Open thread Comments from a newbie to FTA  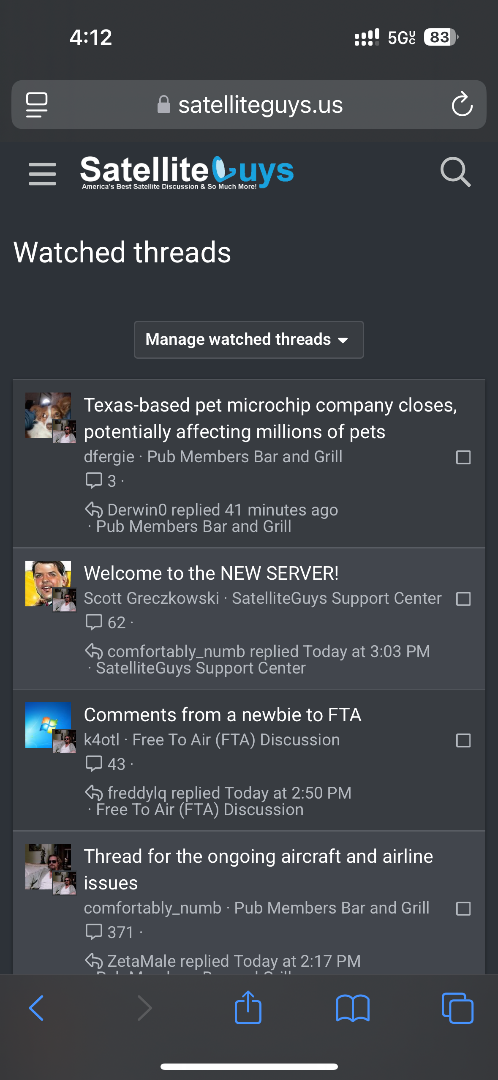[222, 715]
